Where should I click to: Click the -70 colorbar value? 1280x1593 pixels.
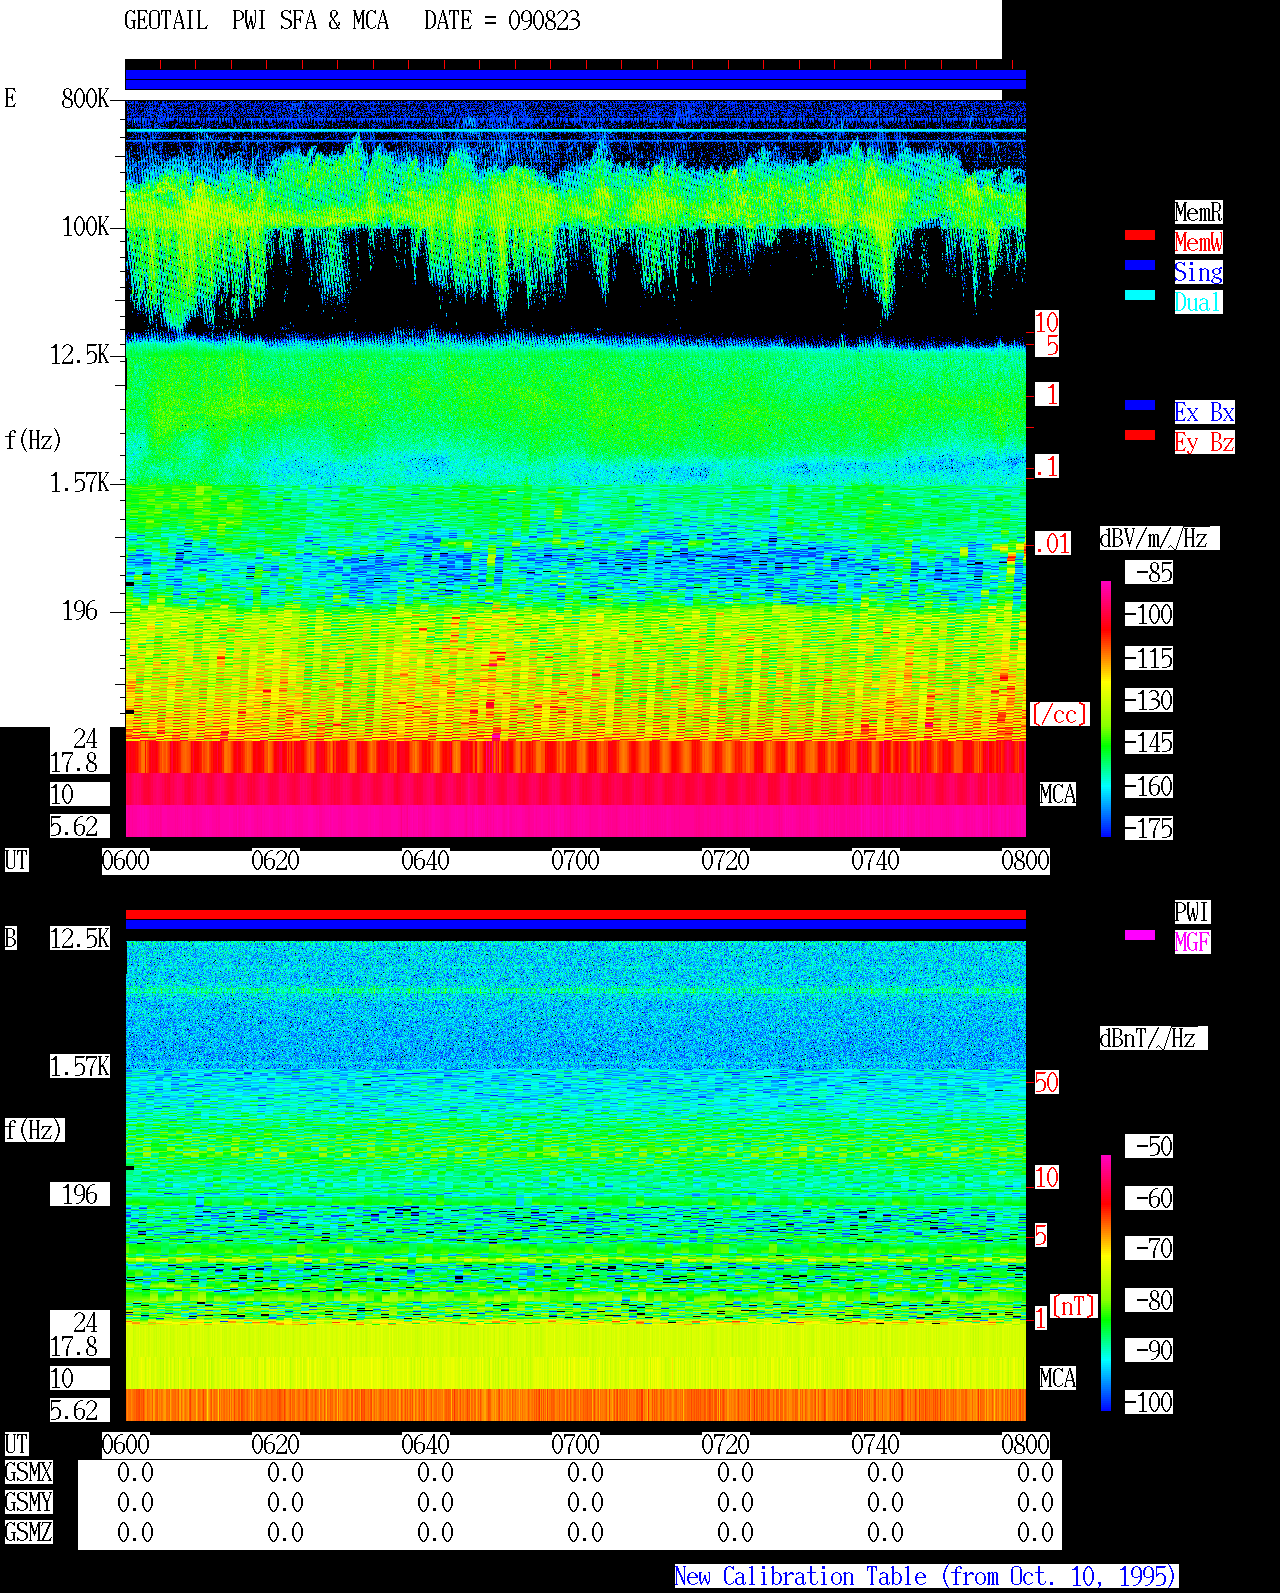1150,1248
